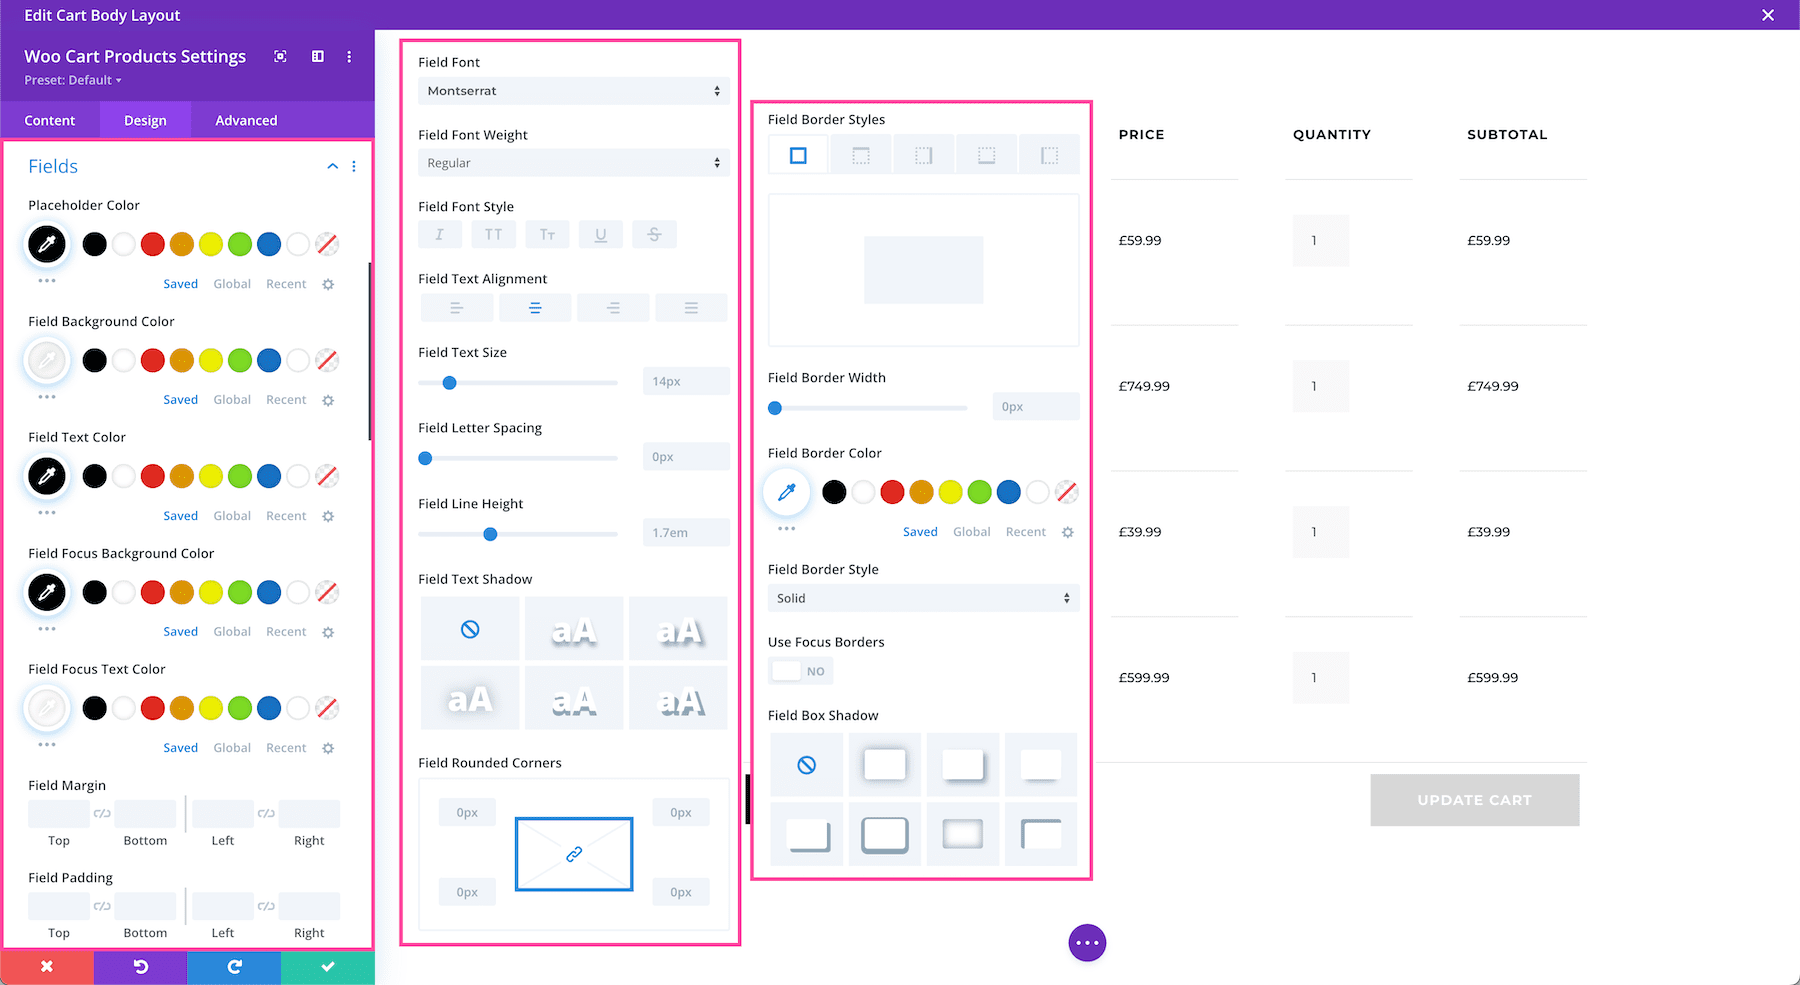Edit the Field Text Size value field

coord(685,380)
